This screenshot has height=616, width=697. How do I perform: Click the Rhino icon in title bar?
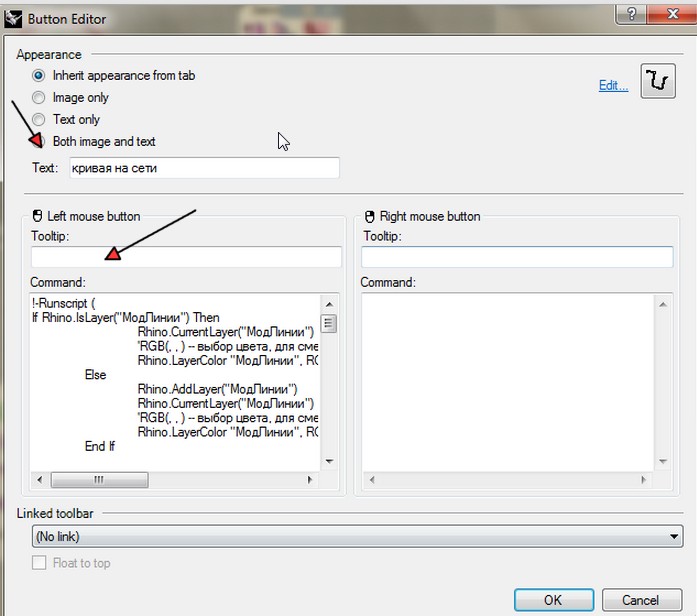click(13, 19)
